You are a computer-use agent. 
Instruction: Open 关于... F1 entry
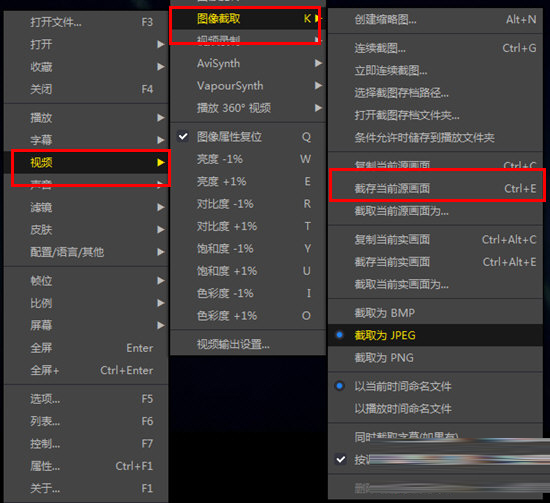tap(86, 488)
